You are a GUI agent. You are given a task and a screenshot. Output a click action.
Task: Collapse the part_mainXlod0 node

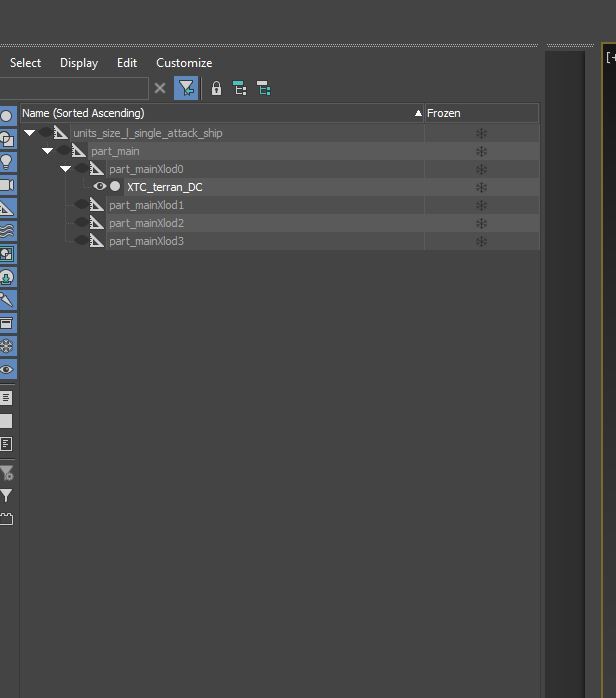[x=65, y=169]
